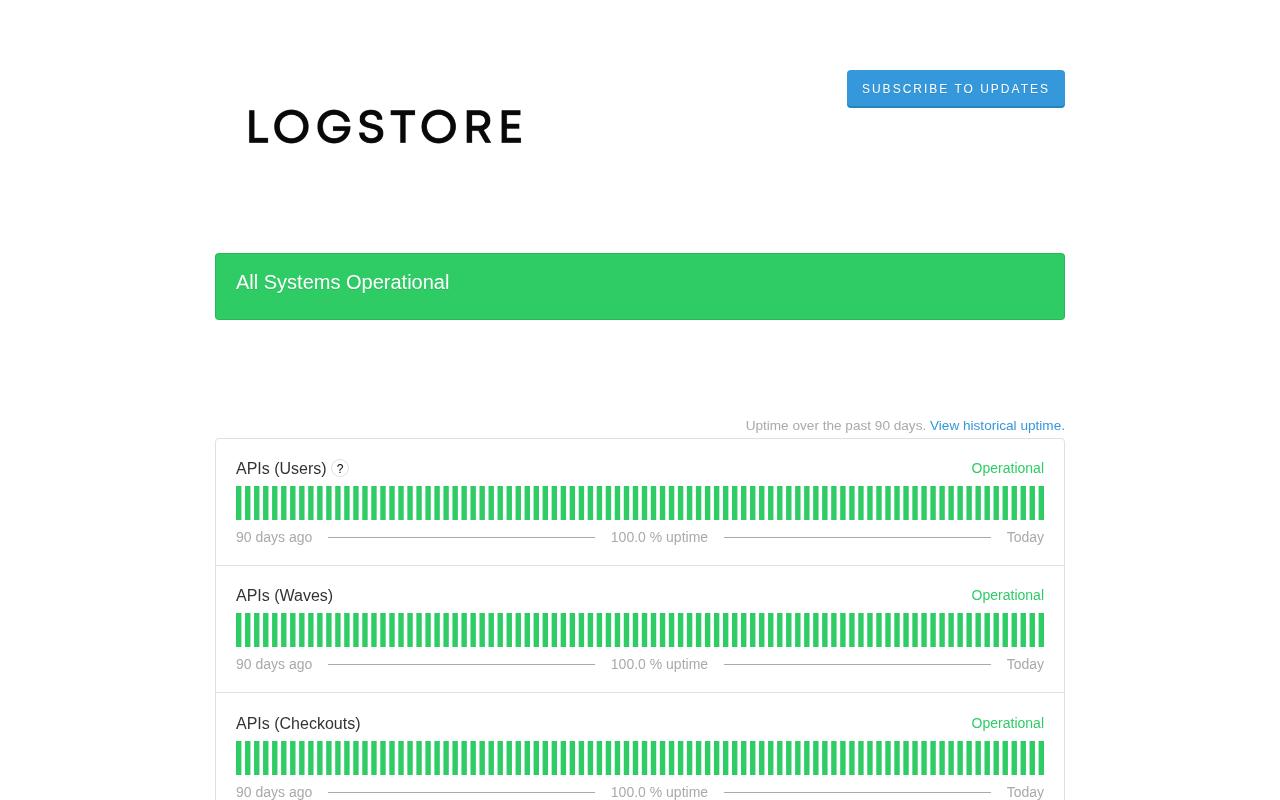Screen dimensions: 1280x800
Task: Click the APIs (Checkouts) component name
Action: 298,724
